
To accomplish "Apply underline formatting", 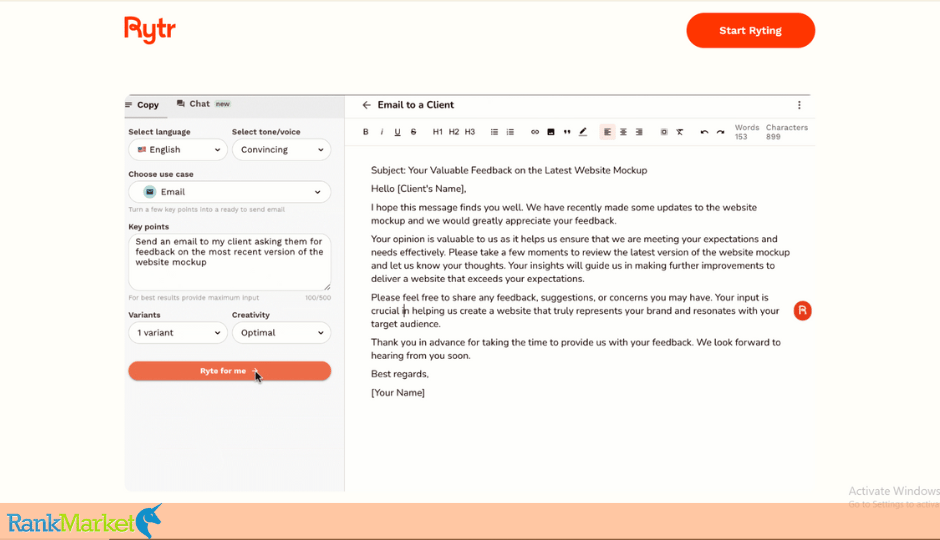I will click(397, 132).
